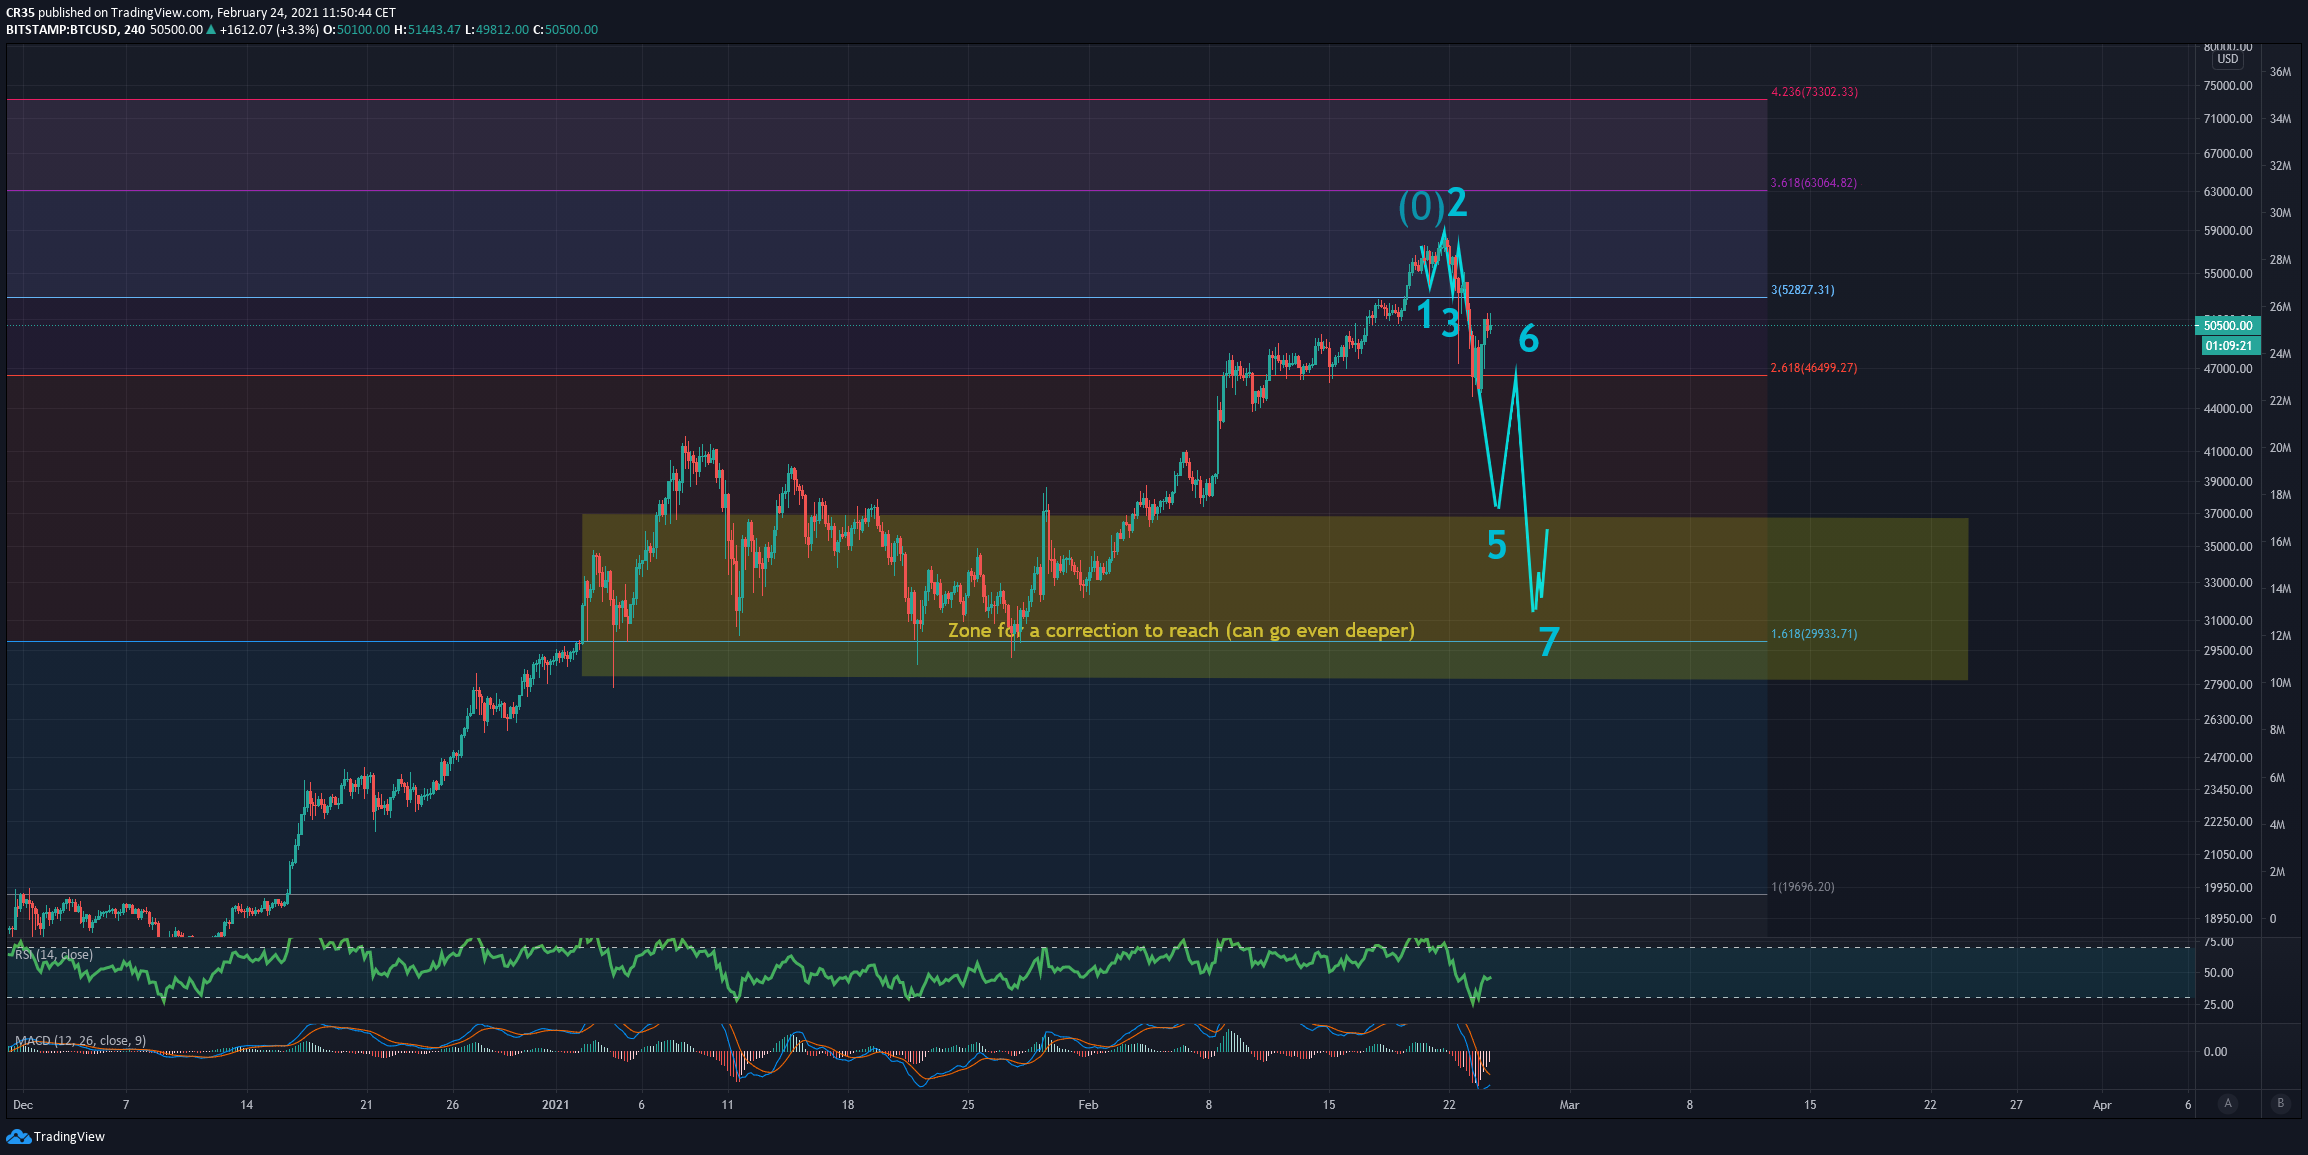
Task: Toggle the auto scale 'A' button
Action: point(2227,1104)
